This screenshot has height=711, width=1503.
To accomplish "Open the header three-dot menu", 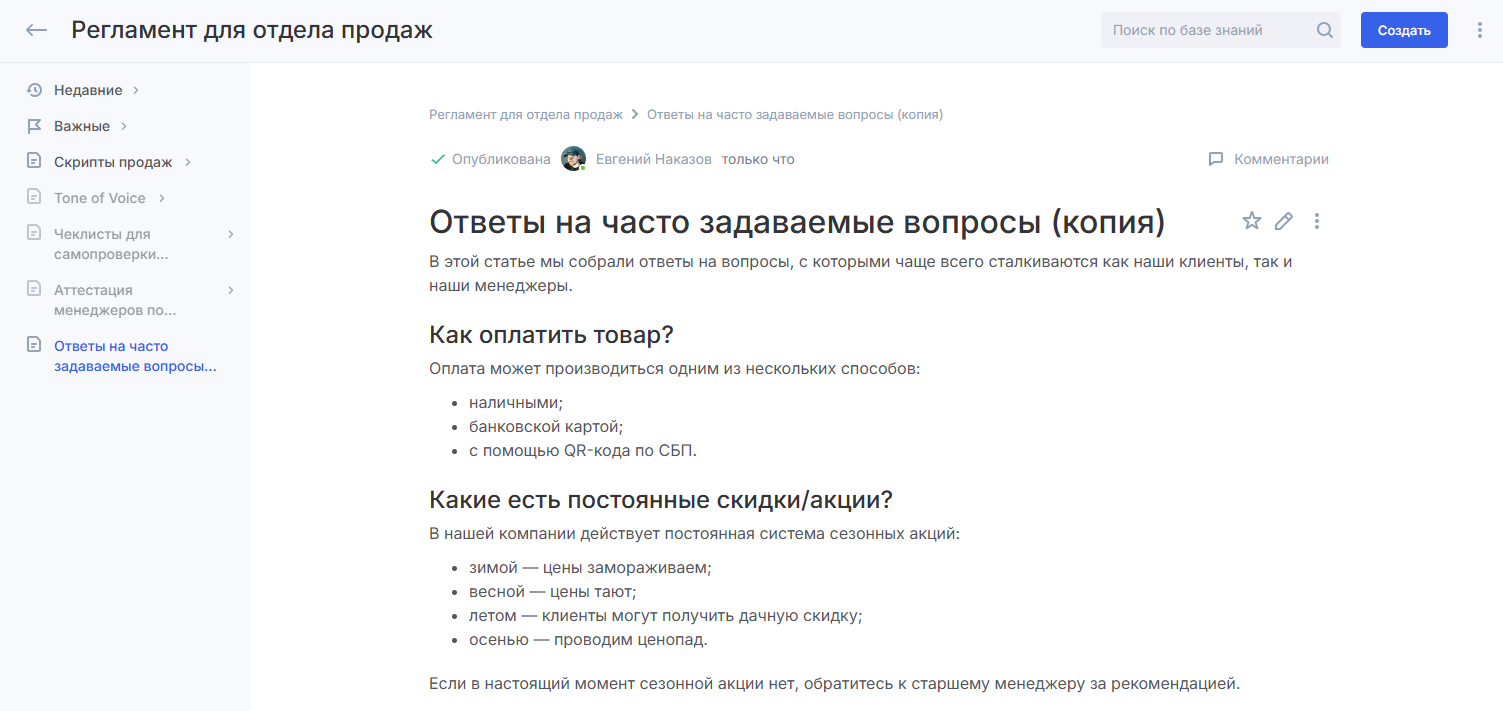I will [x=1480, y=30].
